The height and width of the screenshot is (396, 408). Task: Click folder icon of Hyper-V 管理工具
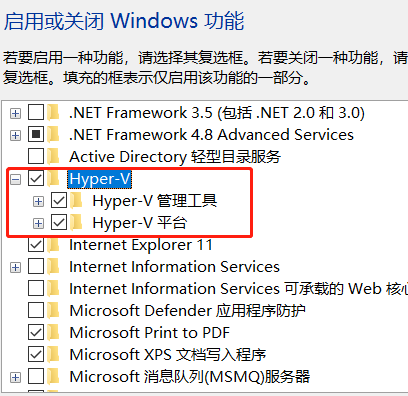(x=77, y=201)
